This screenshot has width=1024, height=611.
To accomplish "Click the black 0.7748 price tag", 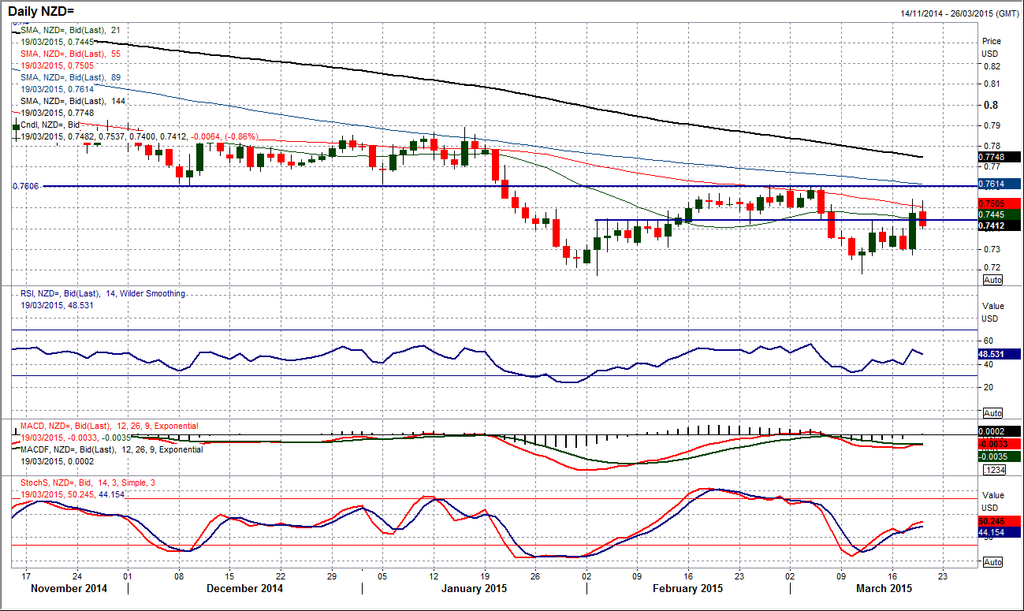I will [999, 157].
